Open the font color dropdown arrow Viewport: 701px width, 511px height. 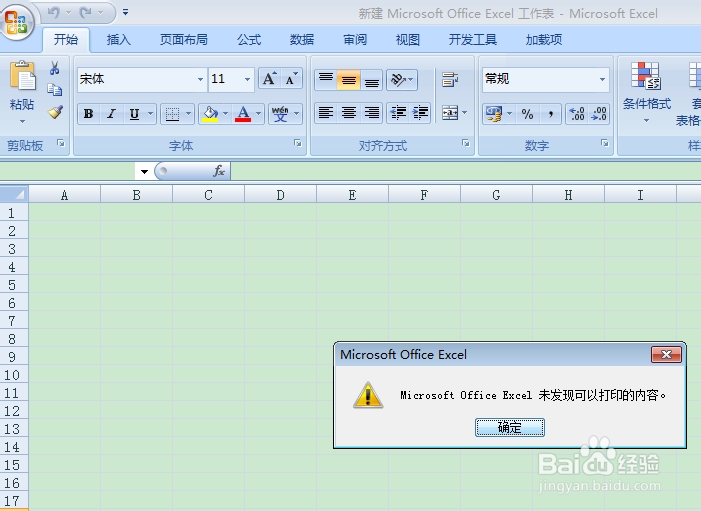point(258,114)
